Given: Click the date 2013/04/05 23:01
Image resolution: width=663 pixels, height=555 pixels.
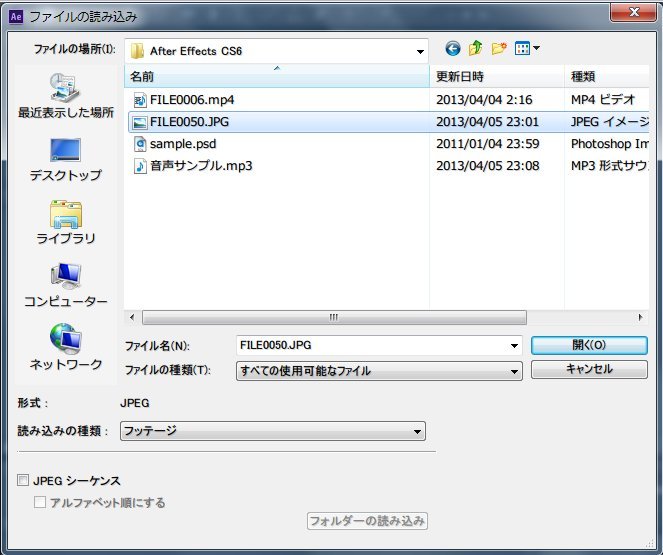Looking at the screenshot, I should 488,122.
